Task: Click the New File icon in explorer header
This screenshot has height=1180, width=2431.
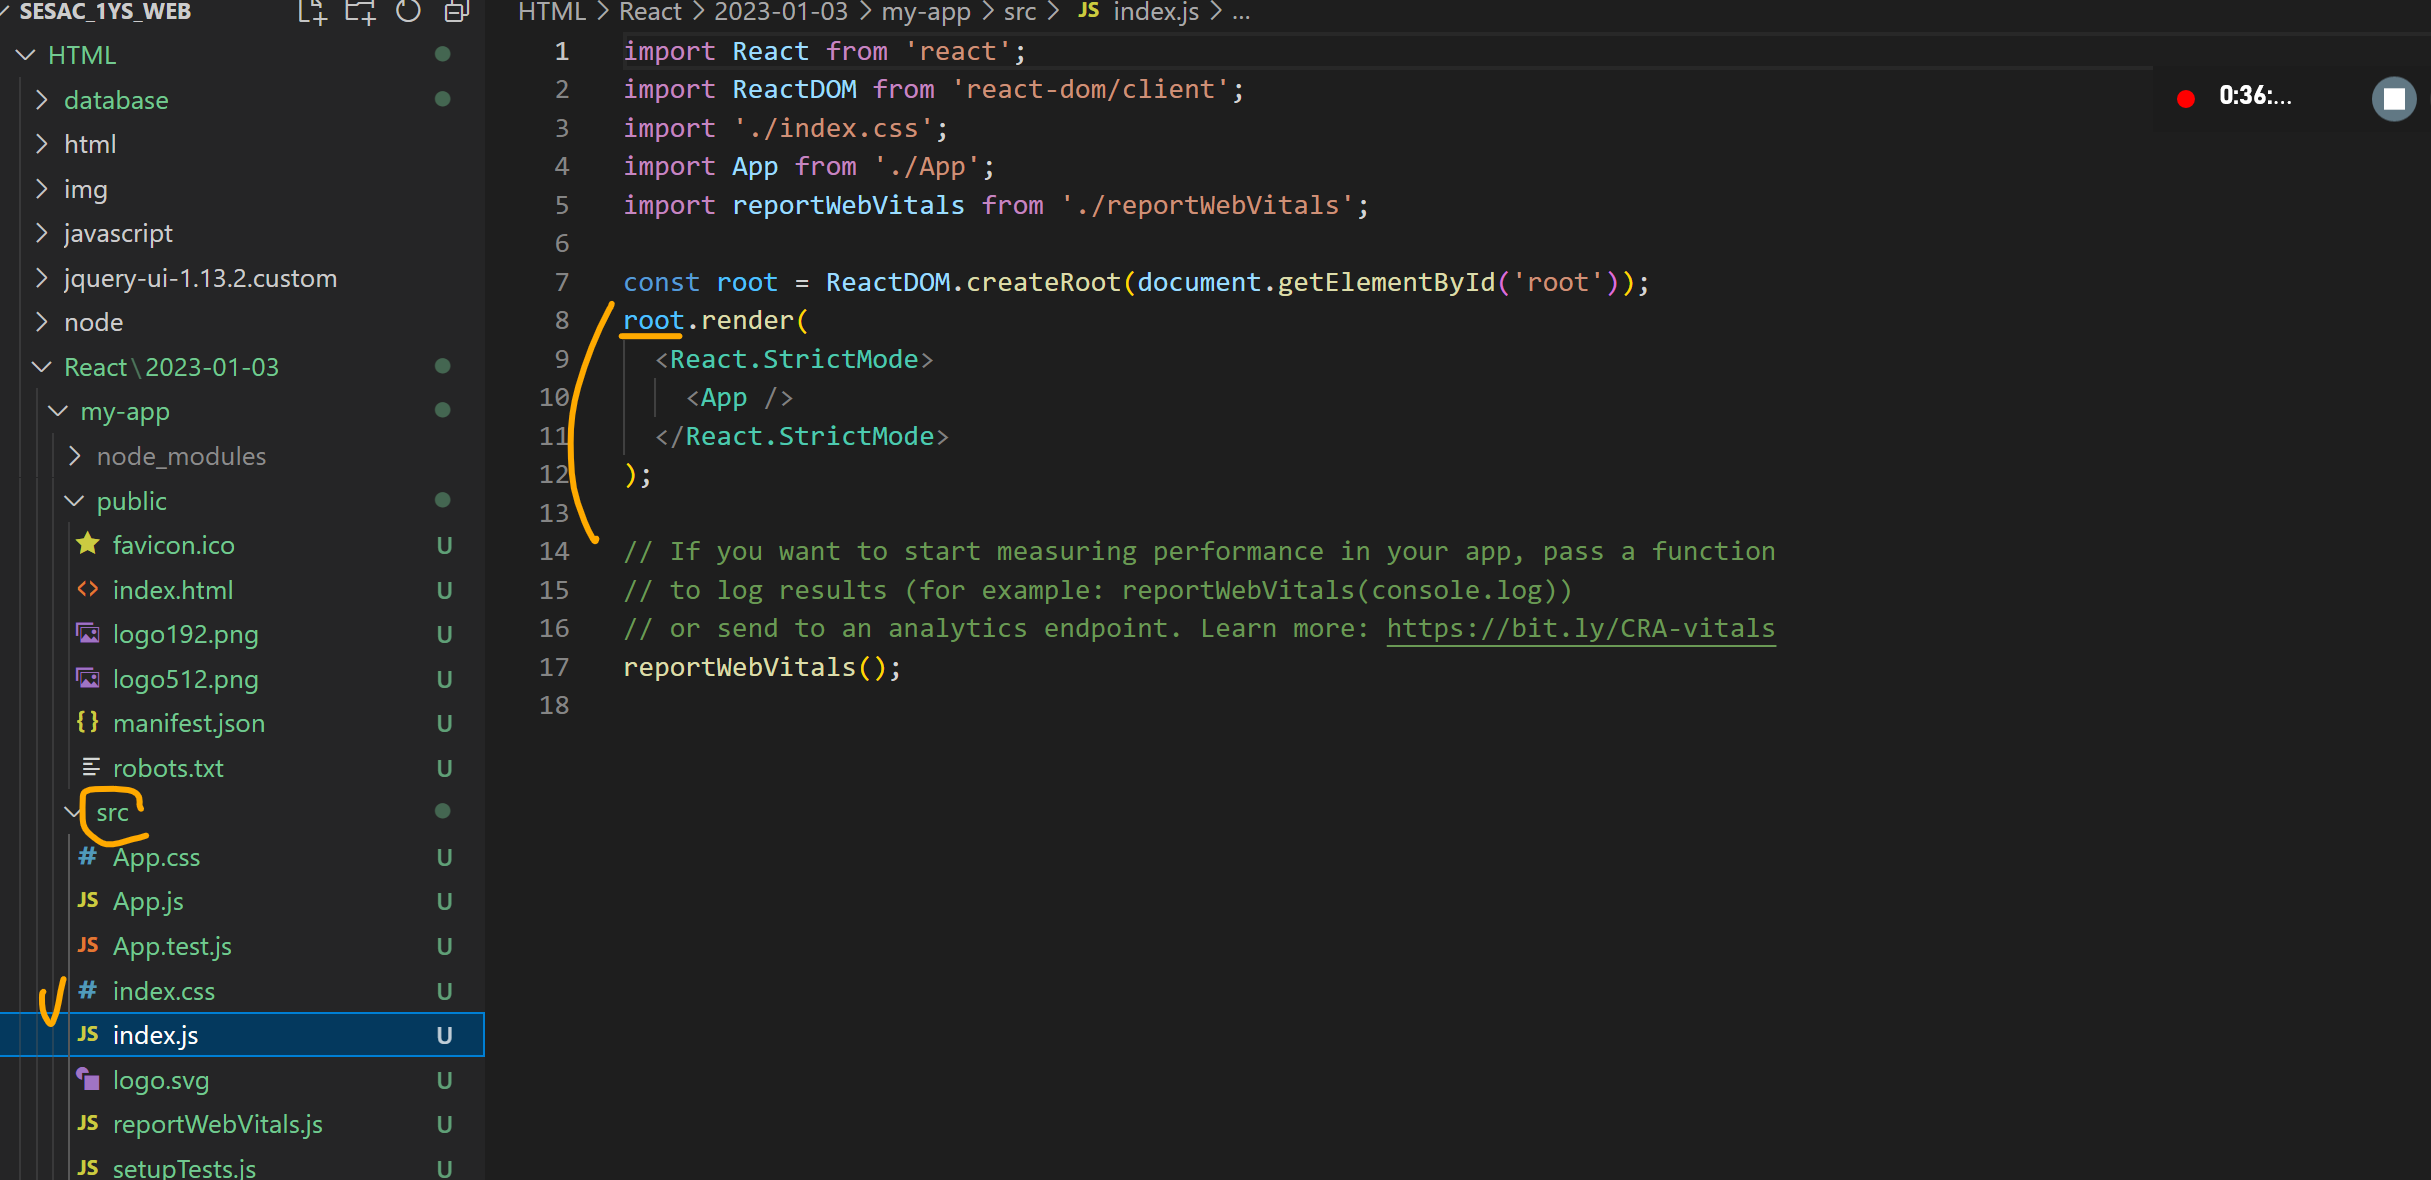Action: (x=312, y=12)
